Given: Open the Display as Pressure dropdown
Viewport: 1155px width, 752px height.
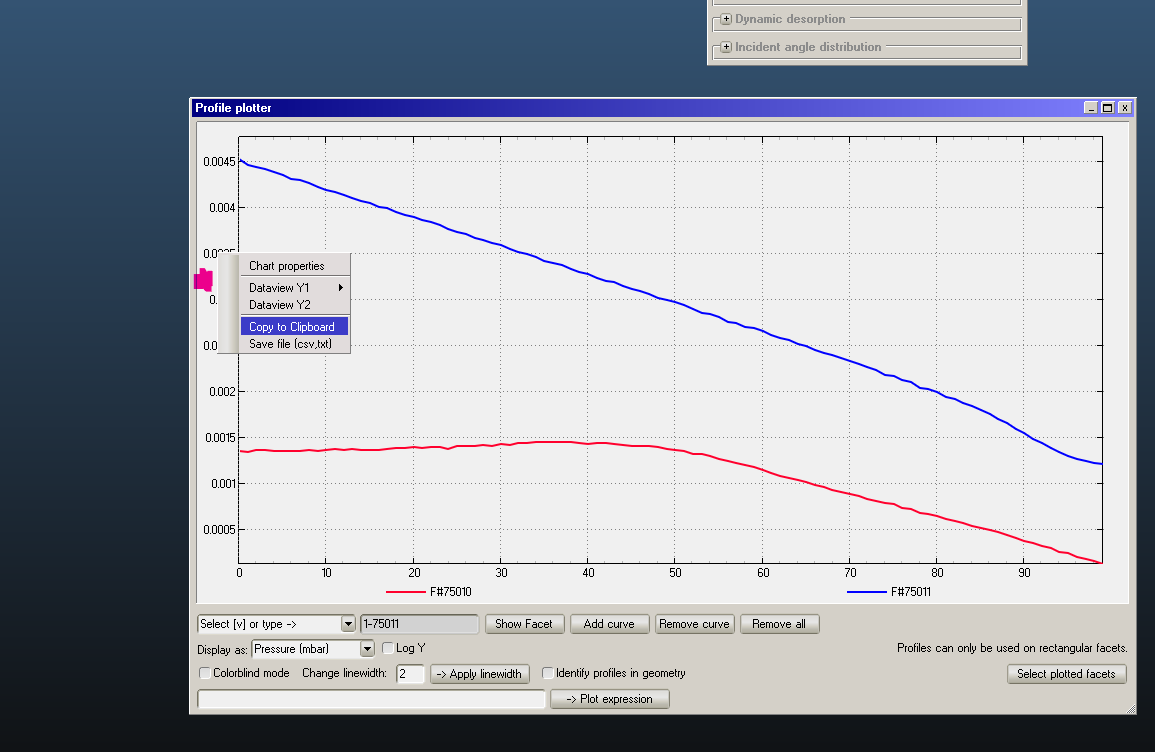Looking at the screenshot, I should click(367, 649).
